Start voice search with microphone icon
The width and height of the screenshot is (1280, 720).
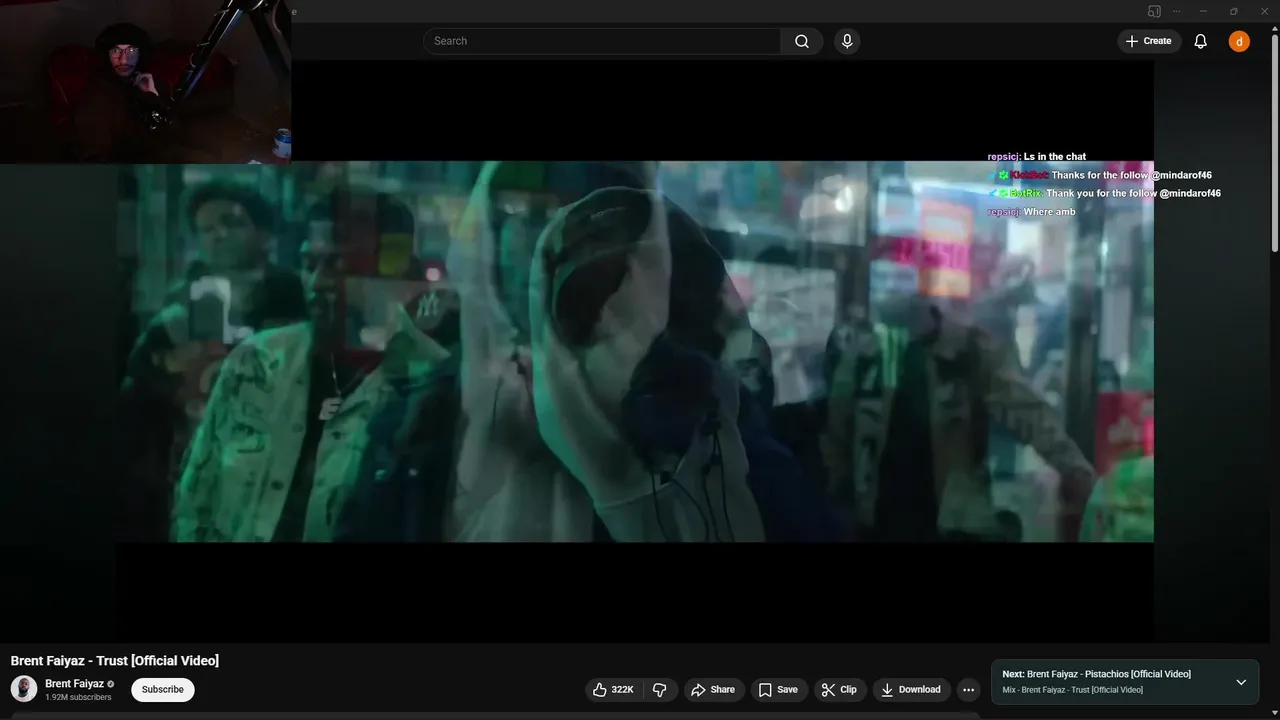(847, 41)
